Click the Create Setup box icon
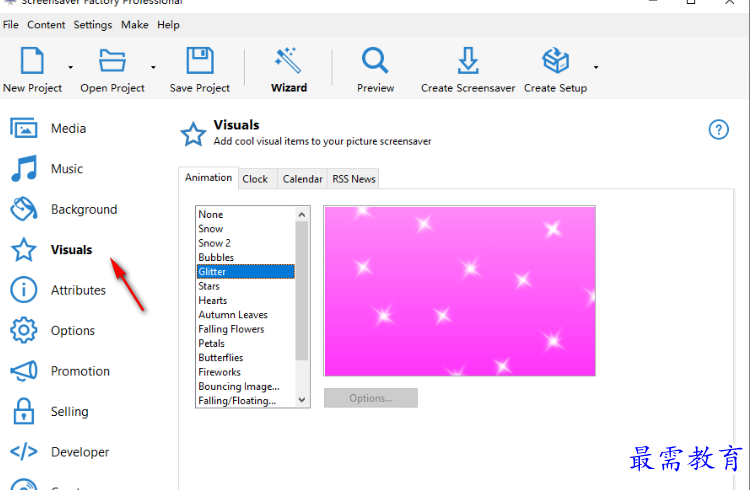751x490 pixels. [x=556, y=60]
